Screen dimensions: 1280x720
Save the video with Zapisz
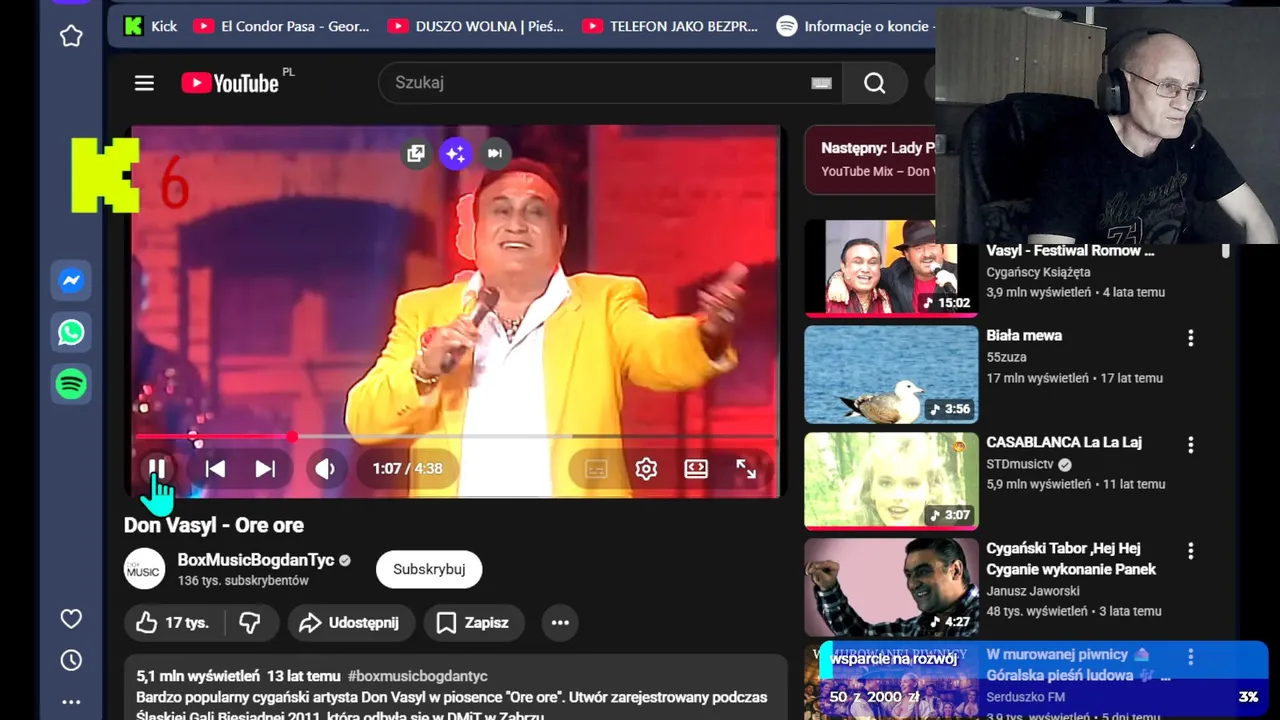pos(474,623)
